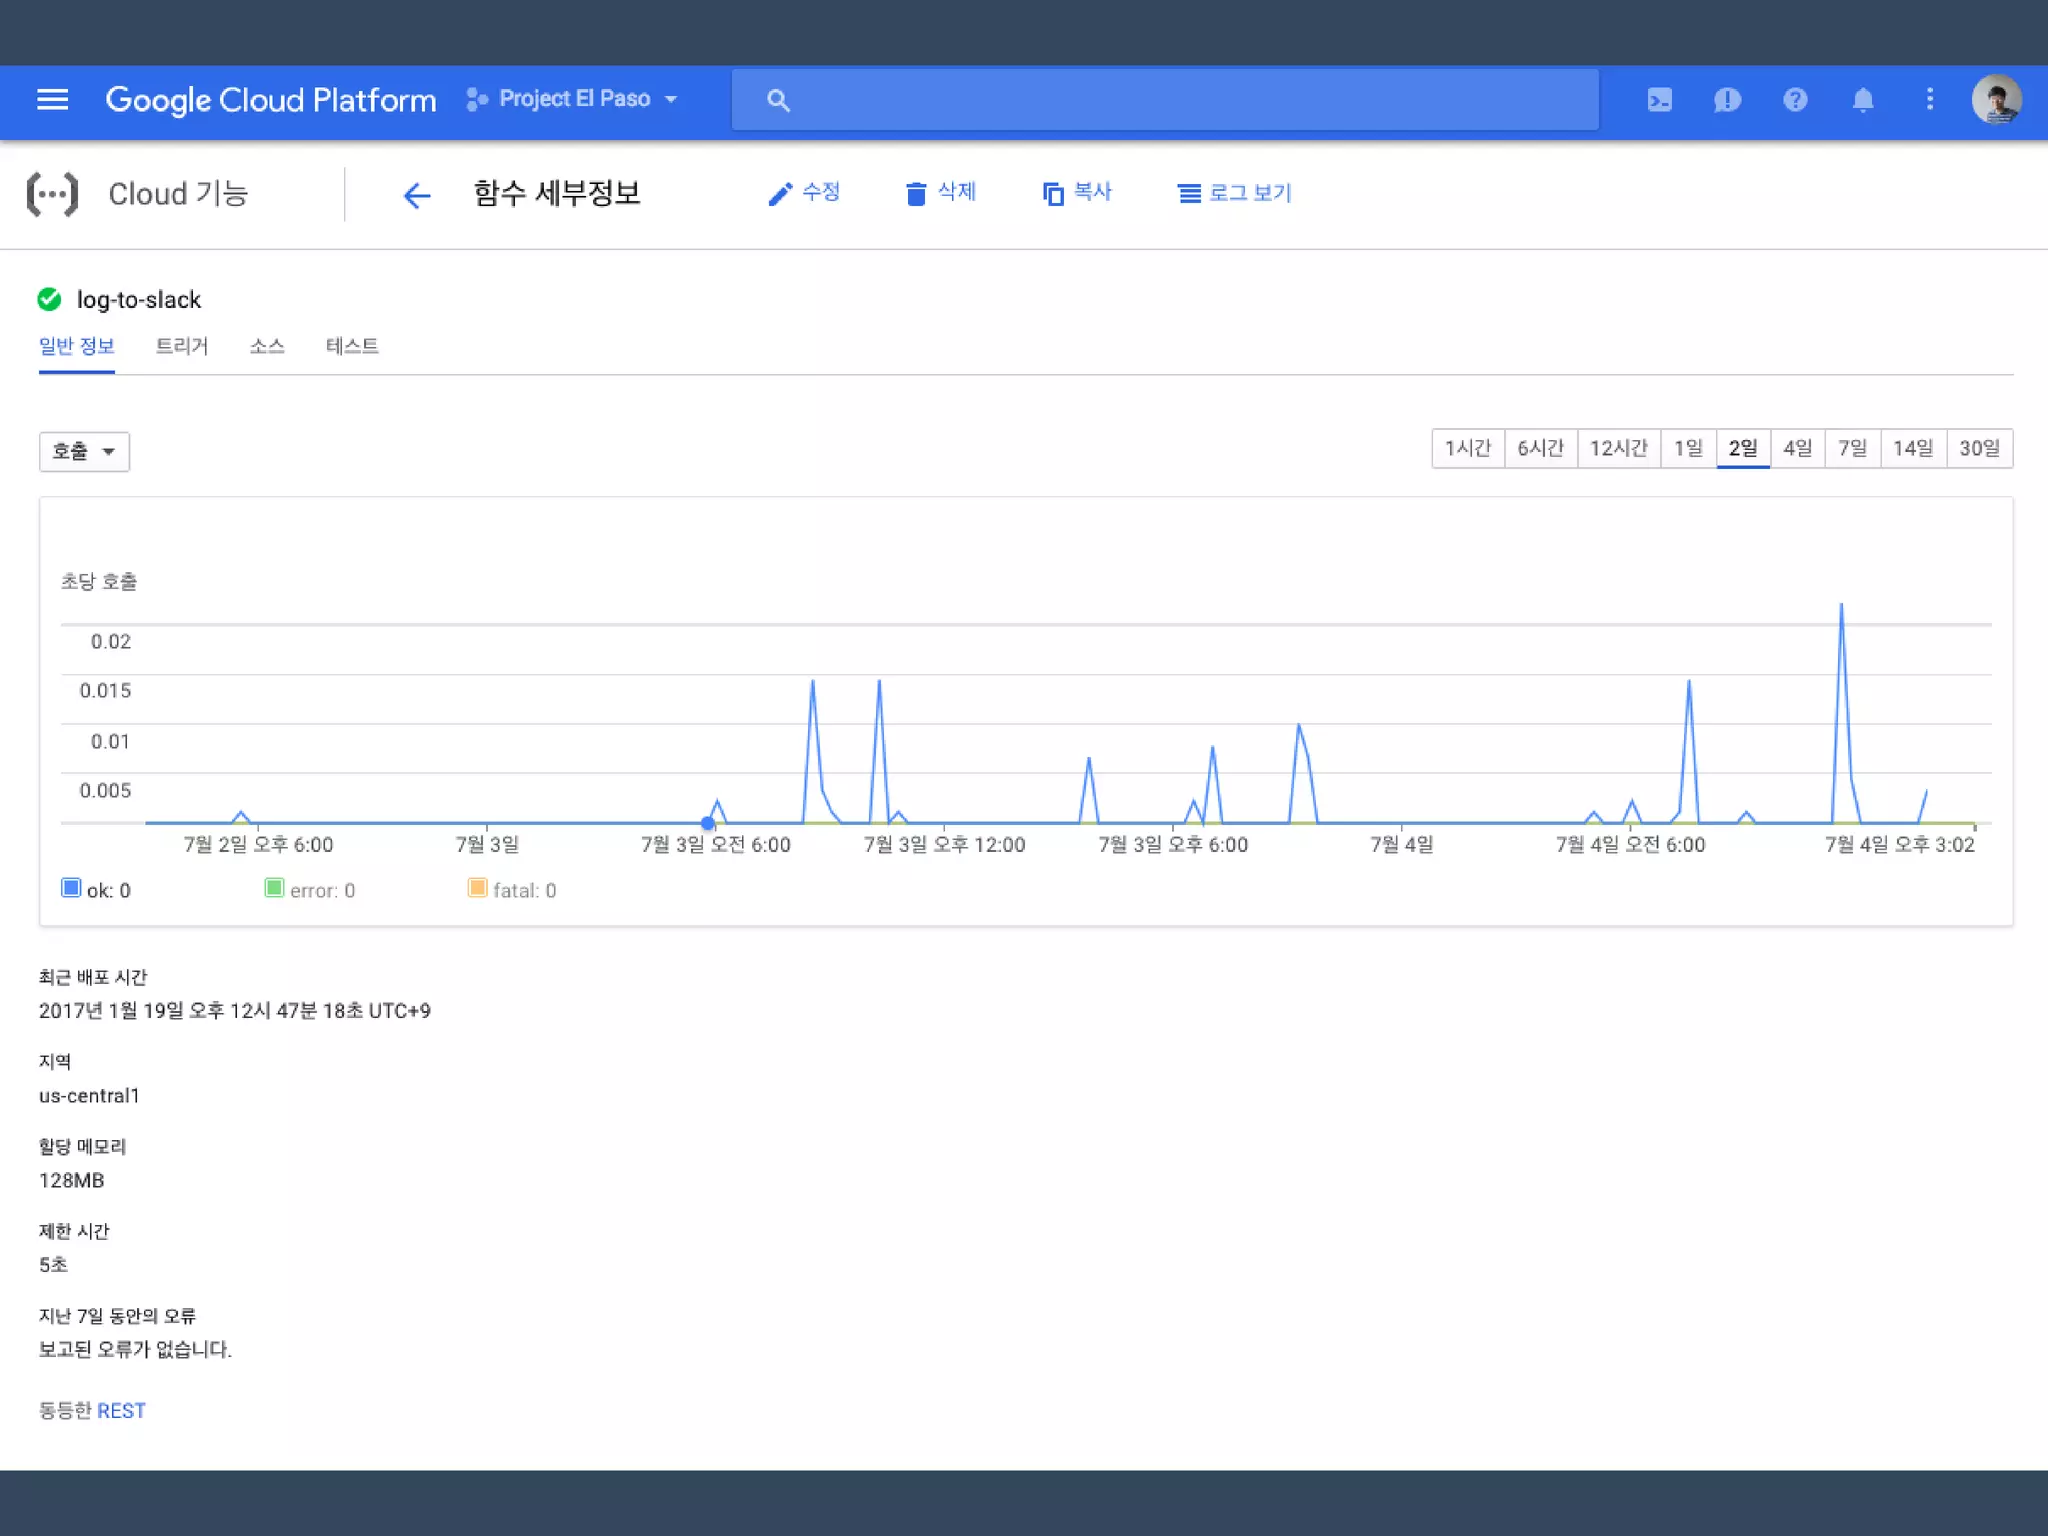The width and height of the screenshot is (2048, 1536).
Task: Toggle the fatal series legend box
Action: pyautogui.click(x=477, y=888)
